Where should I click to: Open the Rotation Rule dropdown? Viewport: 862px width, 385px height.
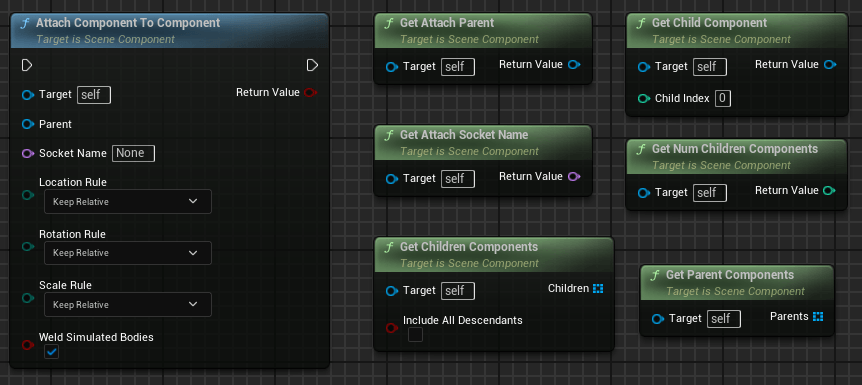(128, 253)
